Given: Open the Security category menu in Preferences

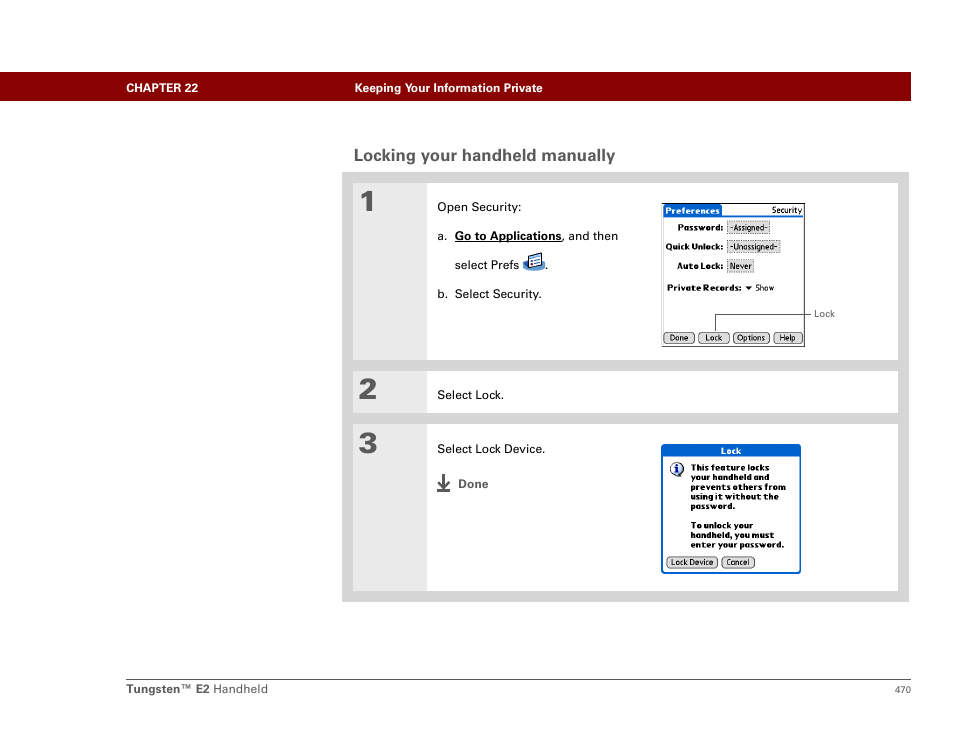Looking at the screenshot, I should [787, 210].
